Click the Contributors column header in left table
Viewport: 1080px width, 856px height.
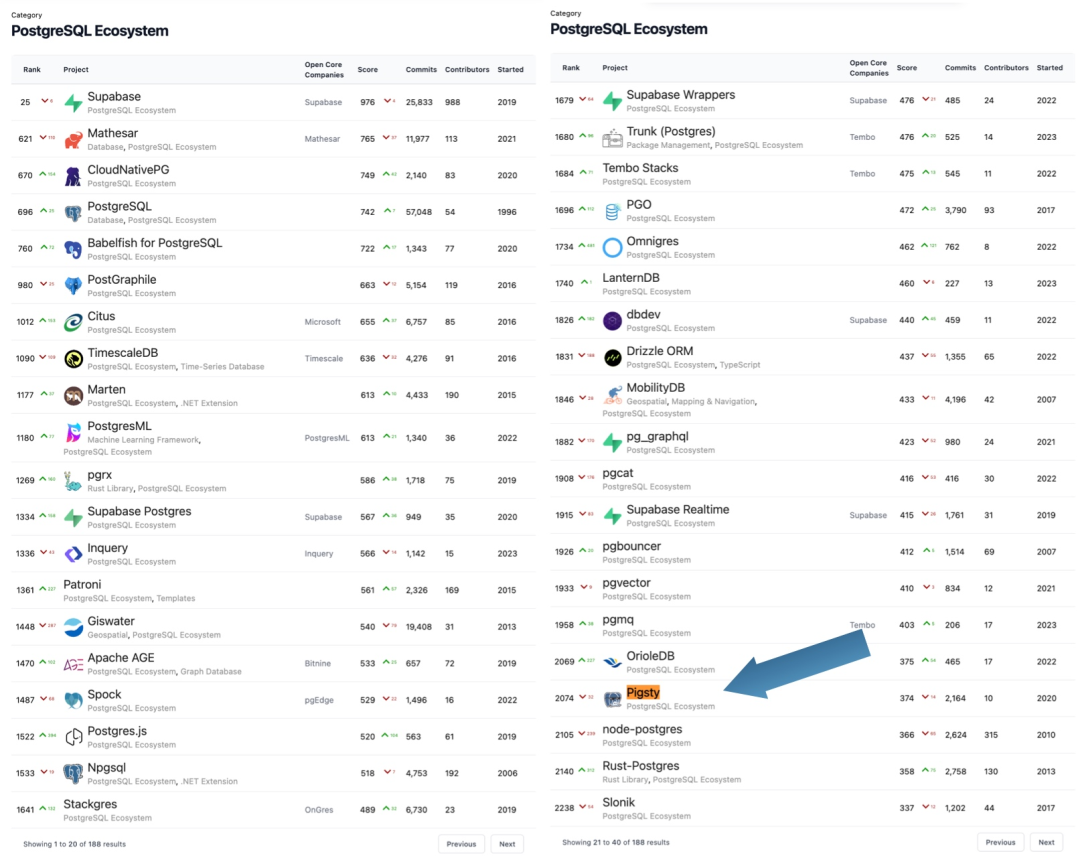click(x=467, y=70)
